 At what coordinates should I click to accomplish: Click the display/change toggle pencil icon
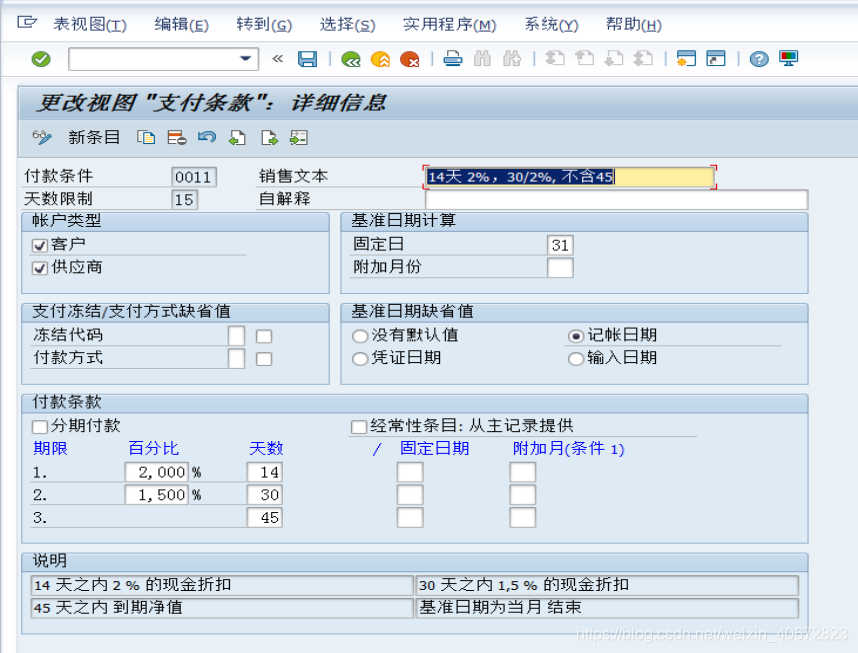(x=42, y=137)
